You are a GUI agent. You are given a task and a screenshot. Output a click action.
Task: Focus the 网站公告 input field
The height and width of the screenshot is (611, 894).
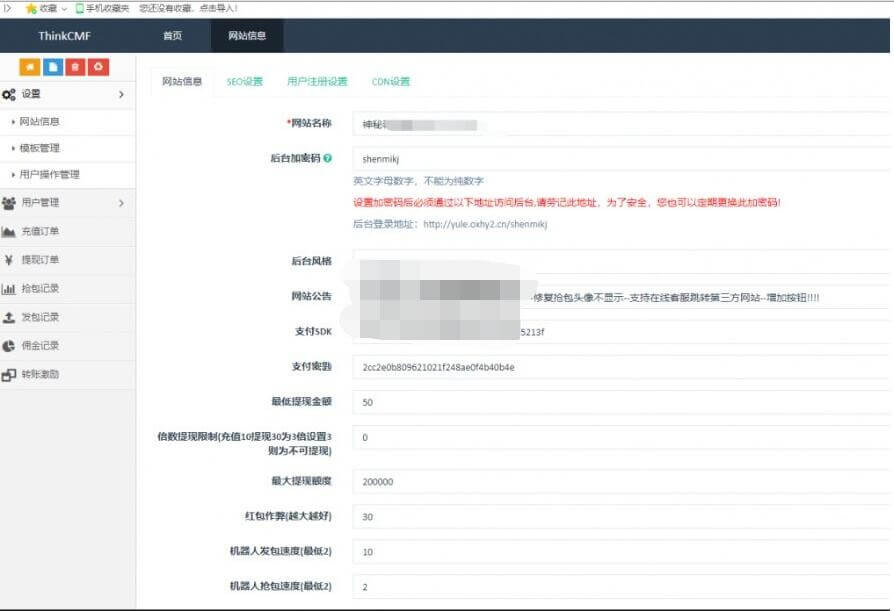621,297
